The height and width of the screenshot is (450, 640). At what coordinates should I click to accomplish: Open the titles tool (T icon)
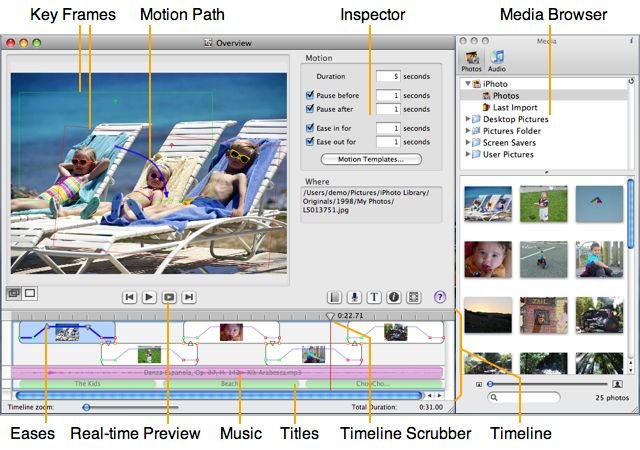[374, 297]
